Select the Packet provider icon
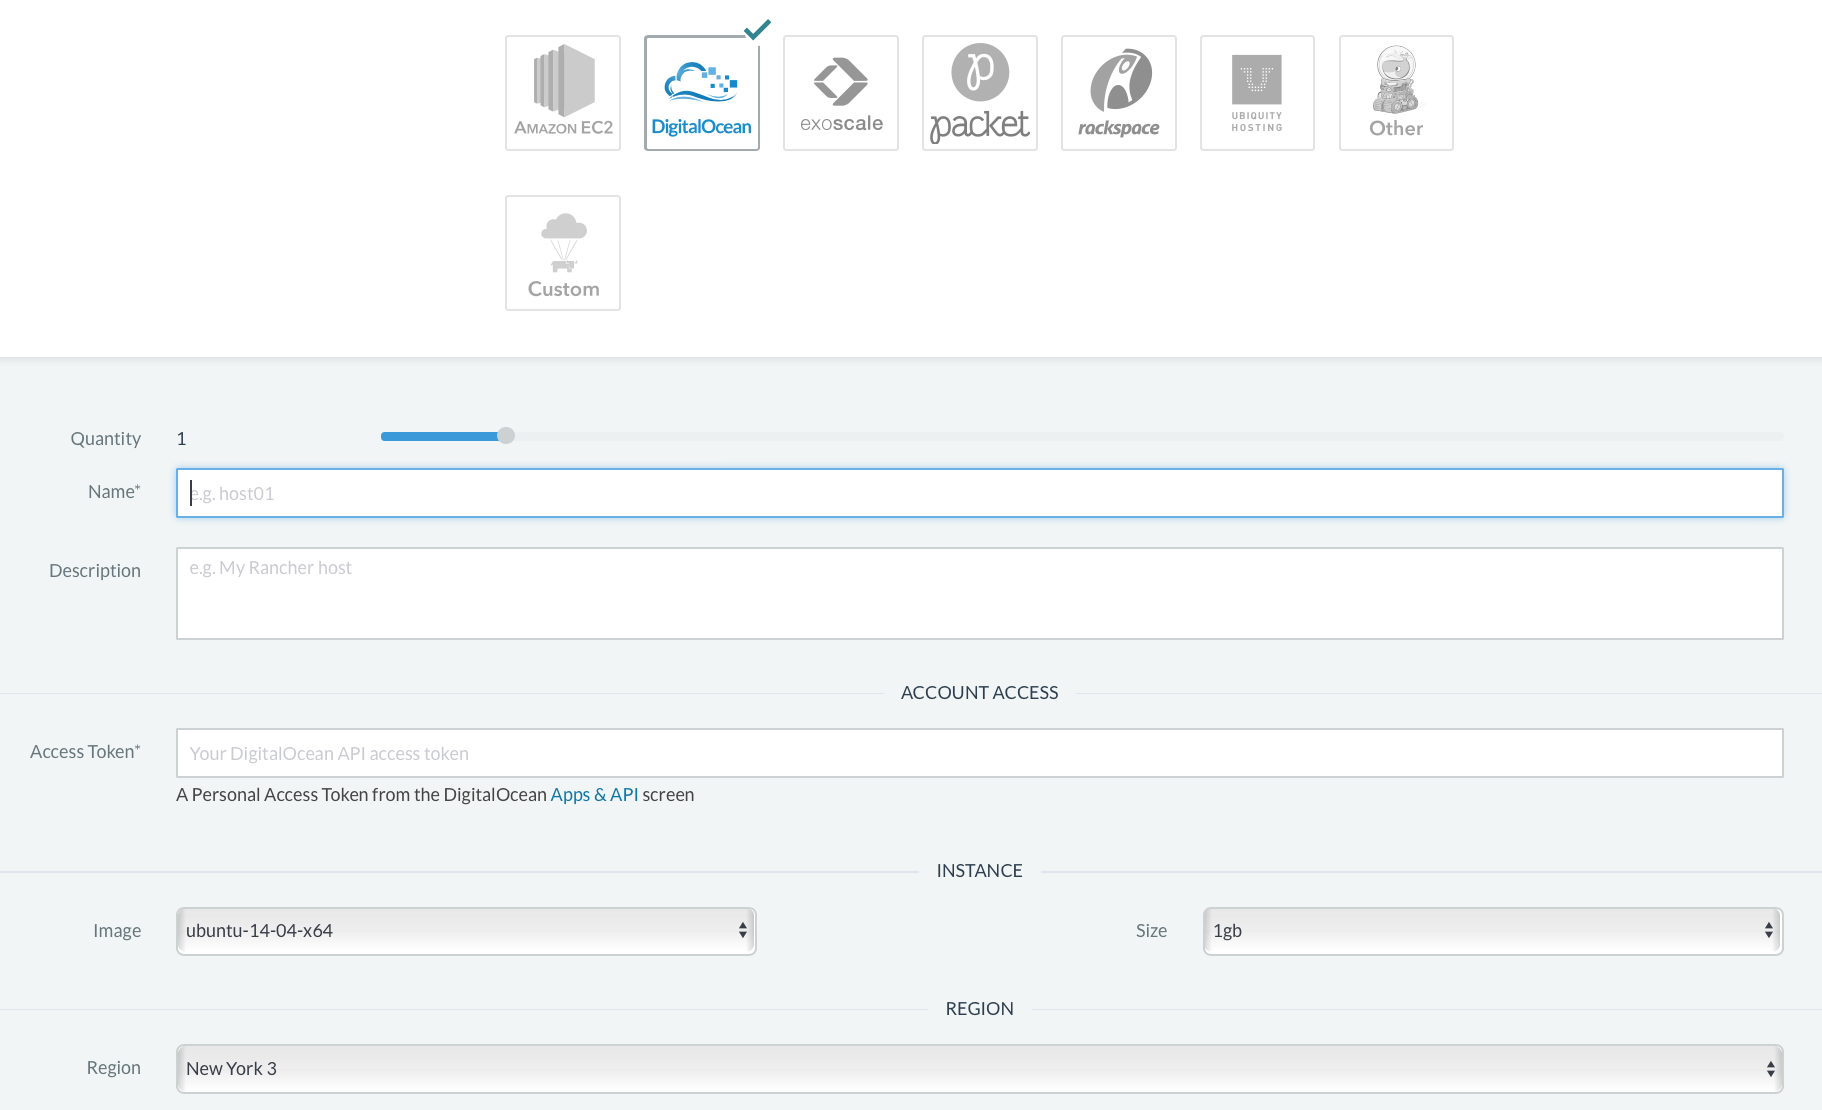This screenshot has width=1822, height=1110. tap(979, 92)
